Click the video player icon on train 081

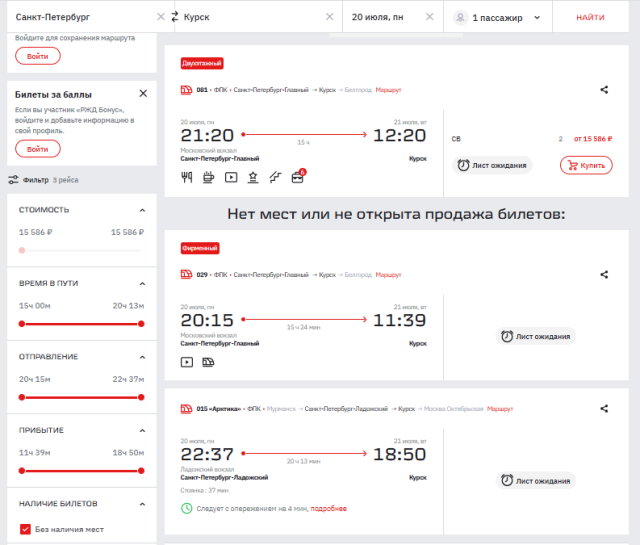(x=231, y=177)
